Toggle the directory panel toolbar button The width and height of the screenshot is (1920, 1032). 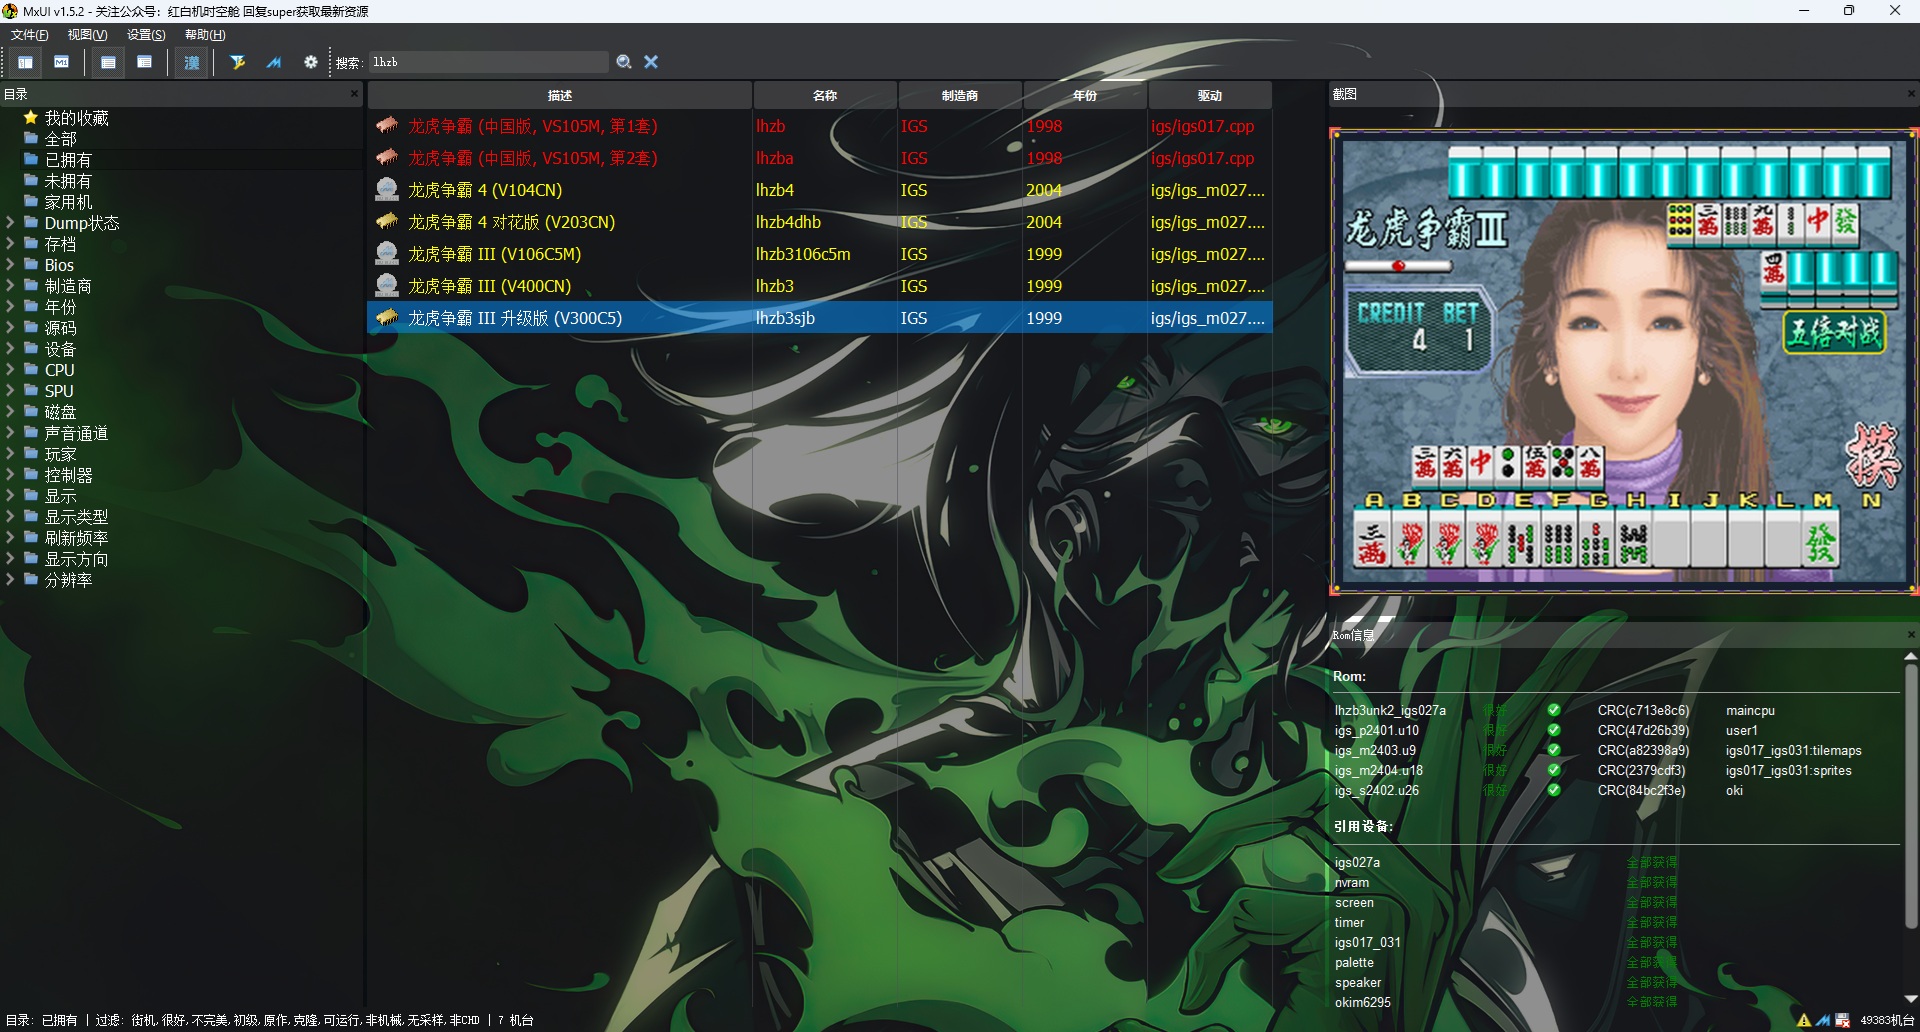pyautogui.click(x=25, y=62)
